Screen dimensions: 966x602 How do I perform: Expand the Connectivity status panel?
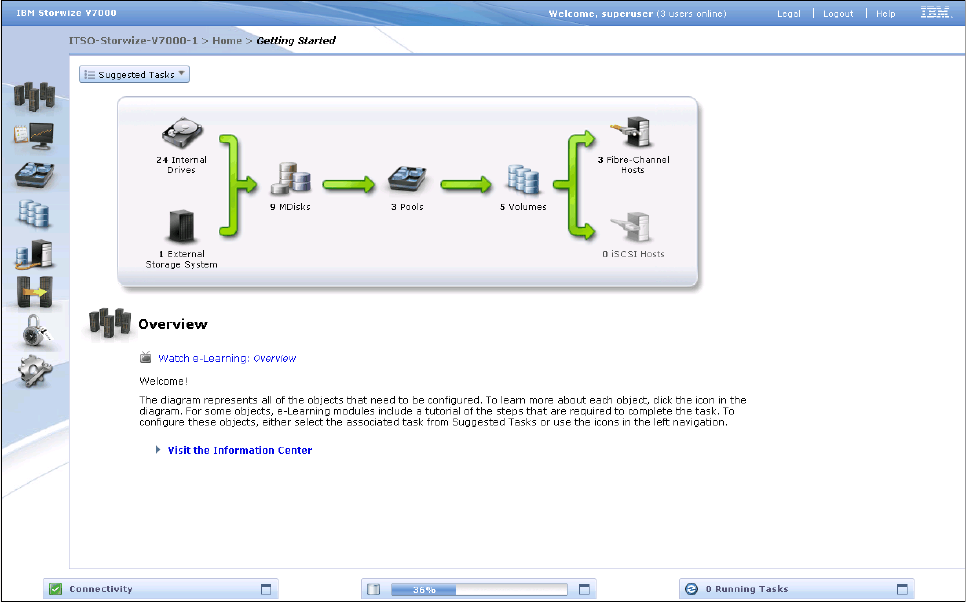point(266,589)
